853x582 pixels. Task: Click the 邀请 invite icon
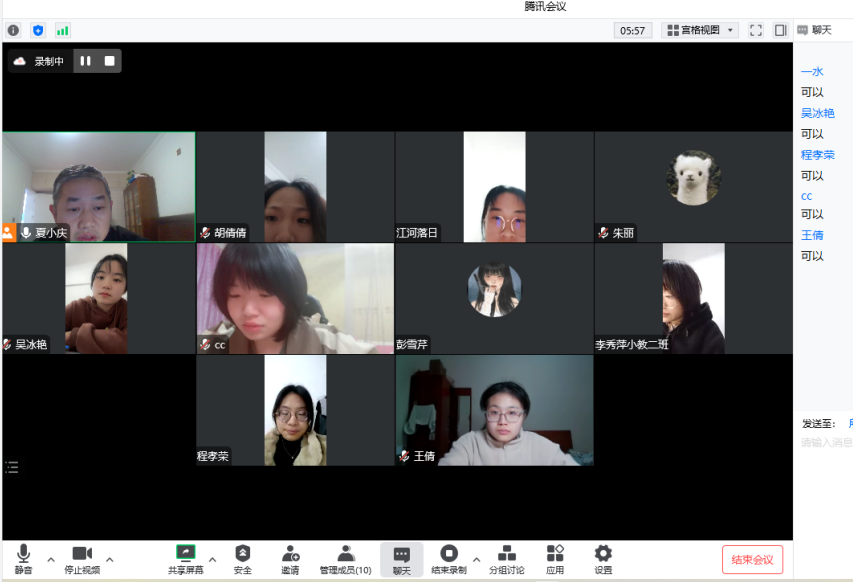(x=290, y=559)
